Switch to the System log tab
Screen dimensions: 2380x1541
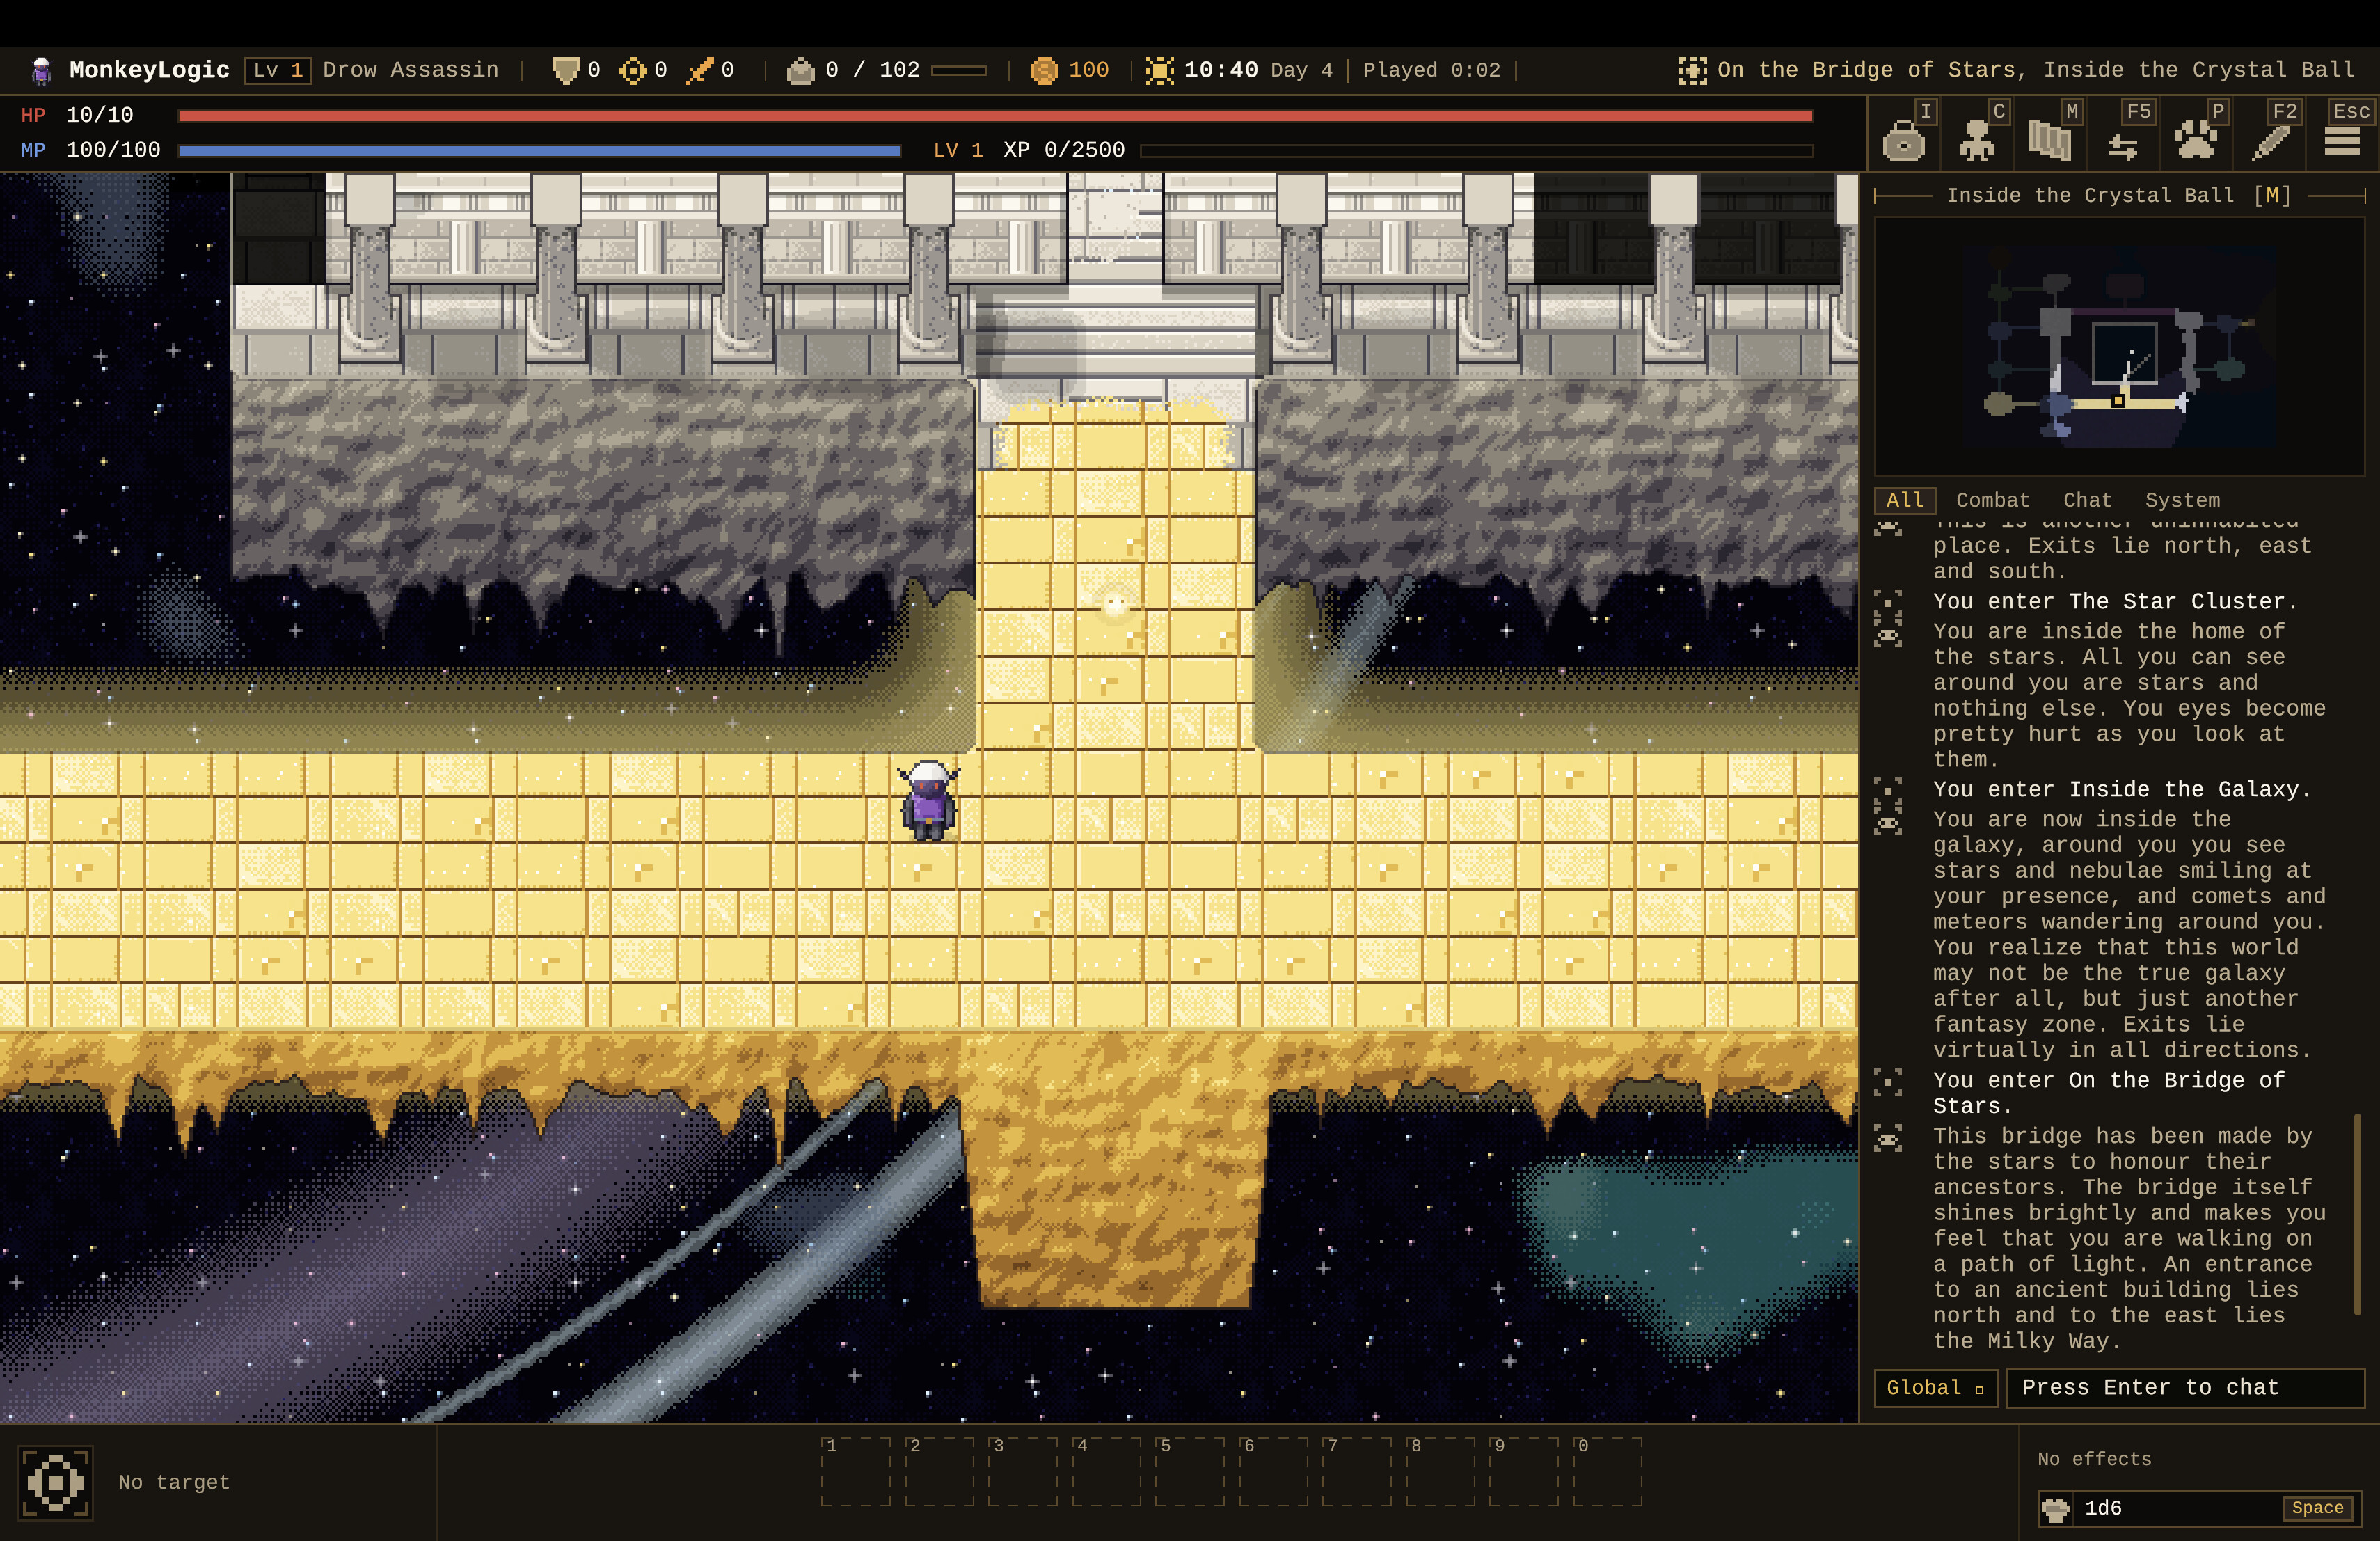click(2182, 500)
